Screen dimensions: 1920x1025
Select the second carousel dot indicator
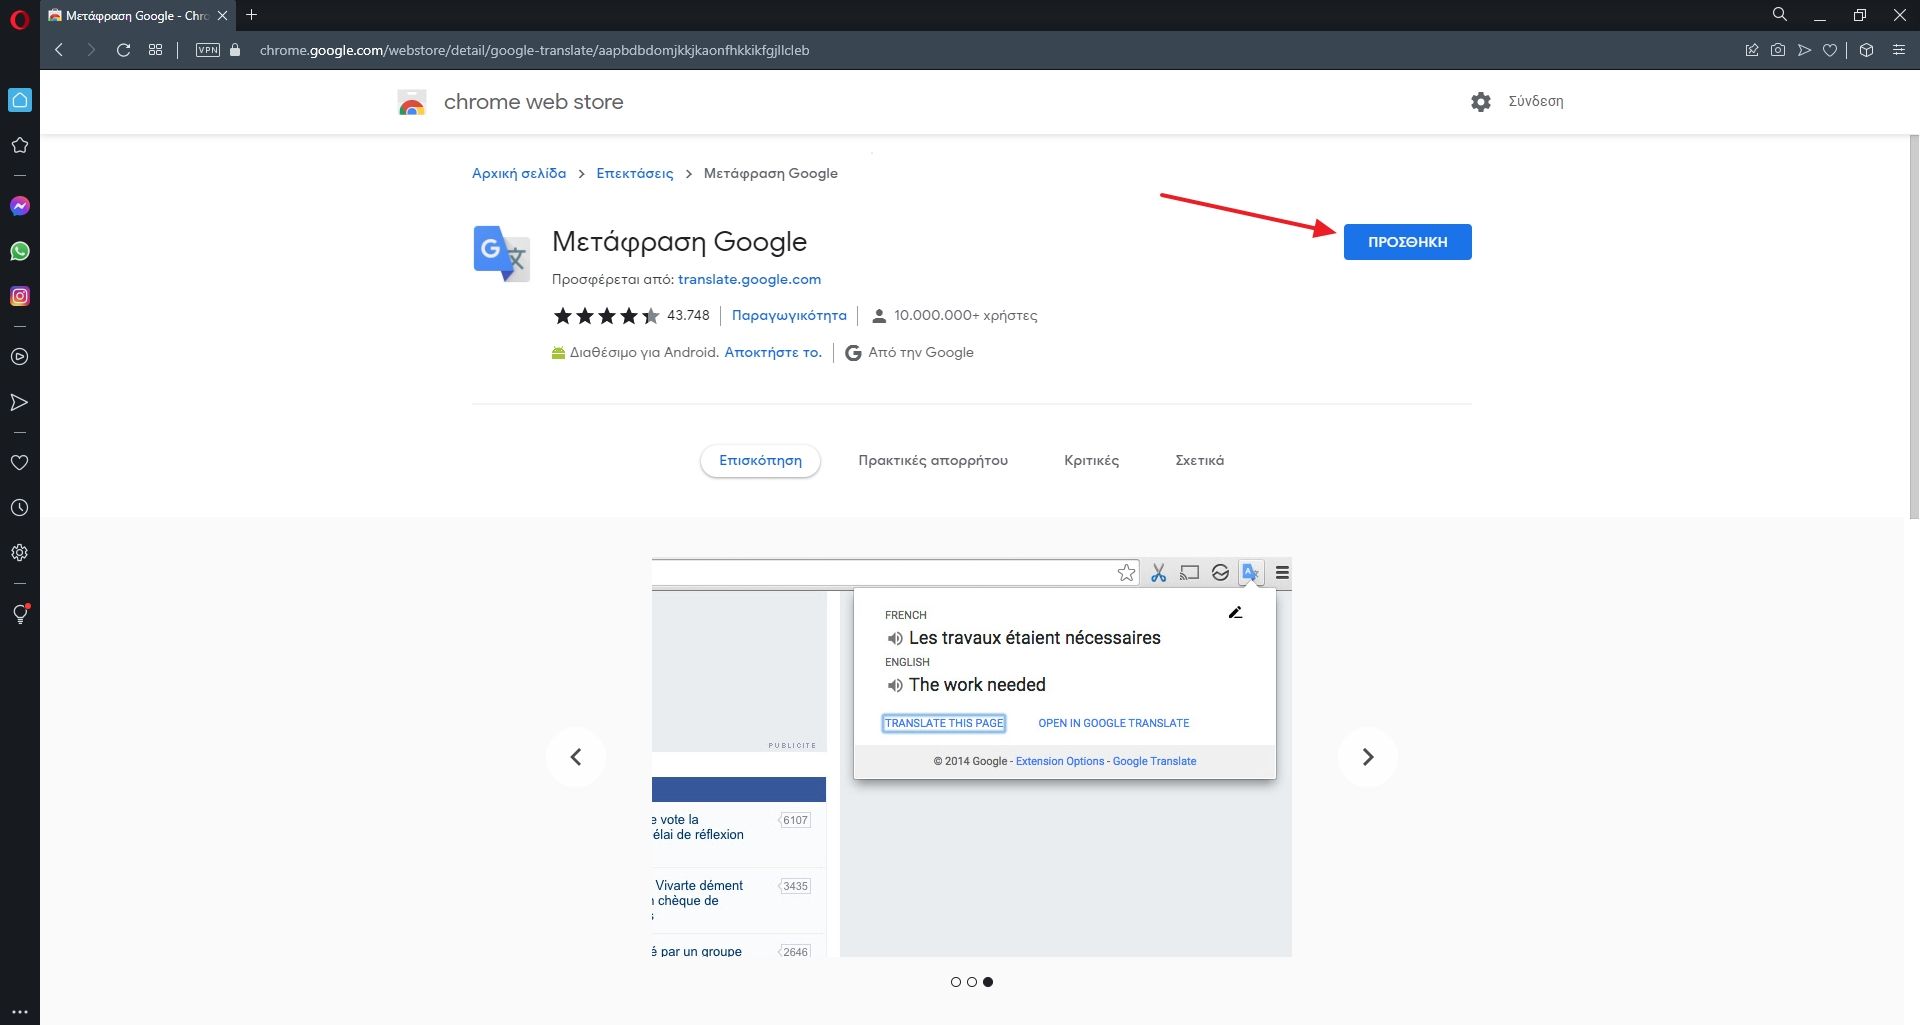(972, 982)
